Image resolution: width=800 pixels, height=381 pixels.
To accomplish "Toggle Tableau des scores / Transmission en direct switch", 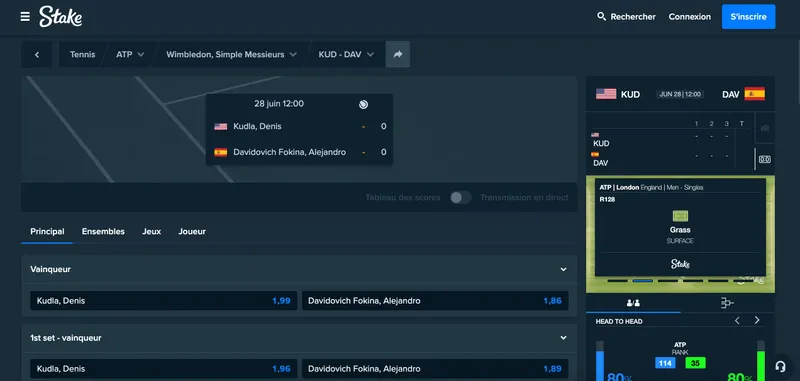I will pos(461,197).
